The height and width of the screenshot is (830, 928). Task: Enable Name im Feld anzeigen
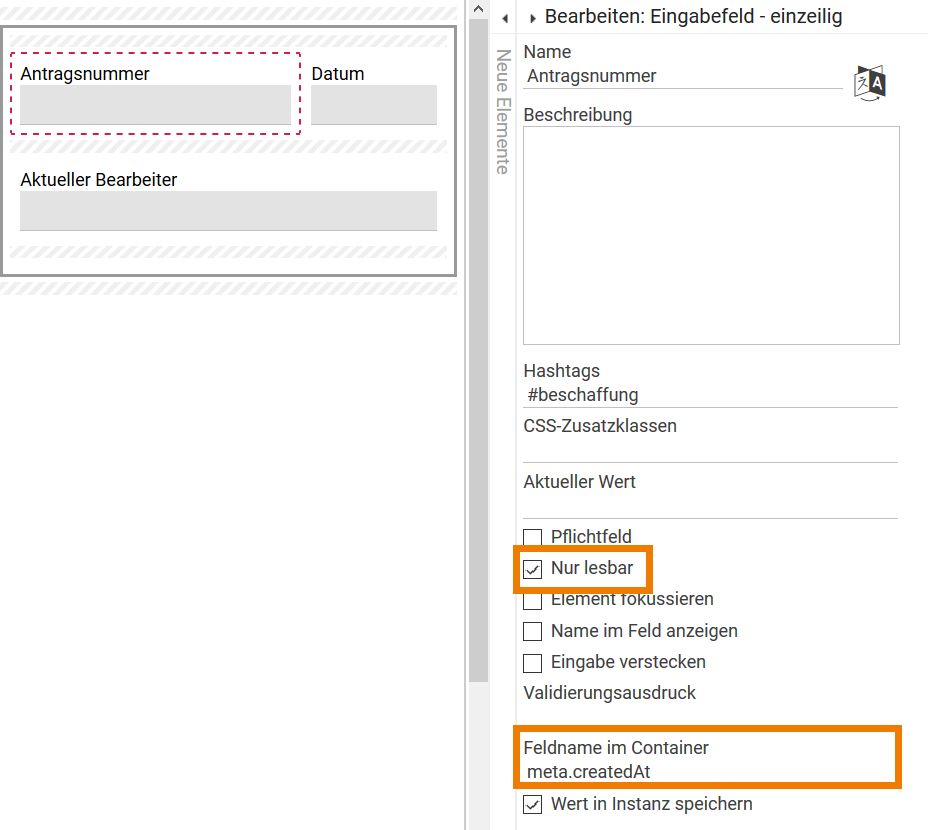533,632
